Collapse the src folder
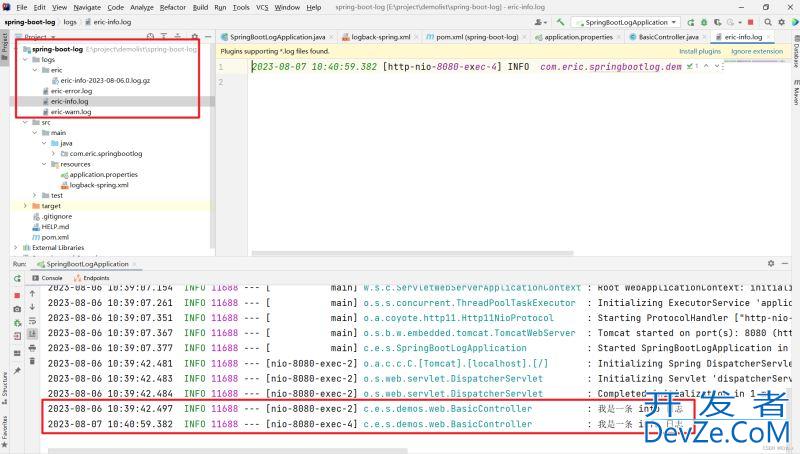This screenshot has width=800, height=454. tap(25, 122)
